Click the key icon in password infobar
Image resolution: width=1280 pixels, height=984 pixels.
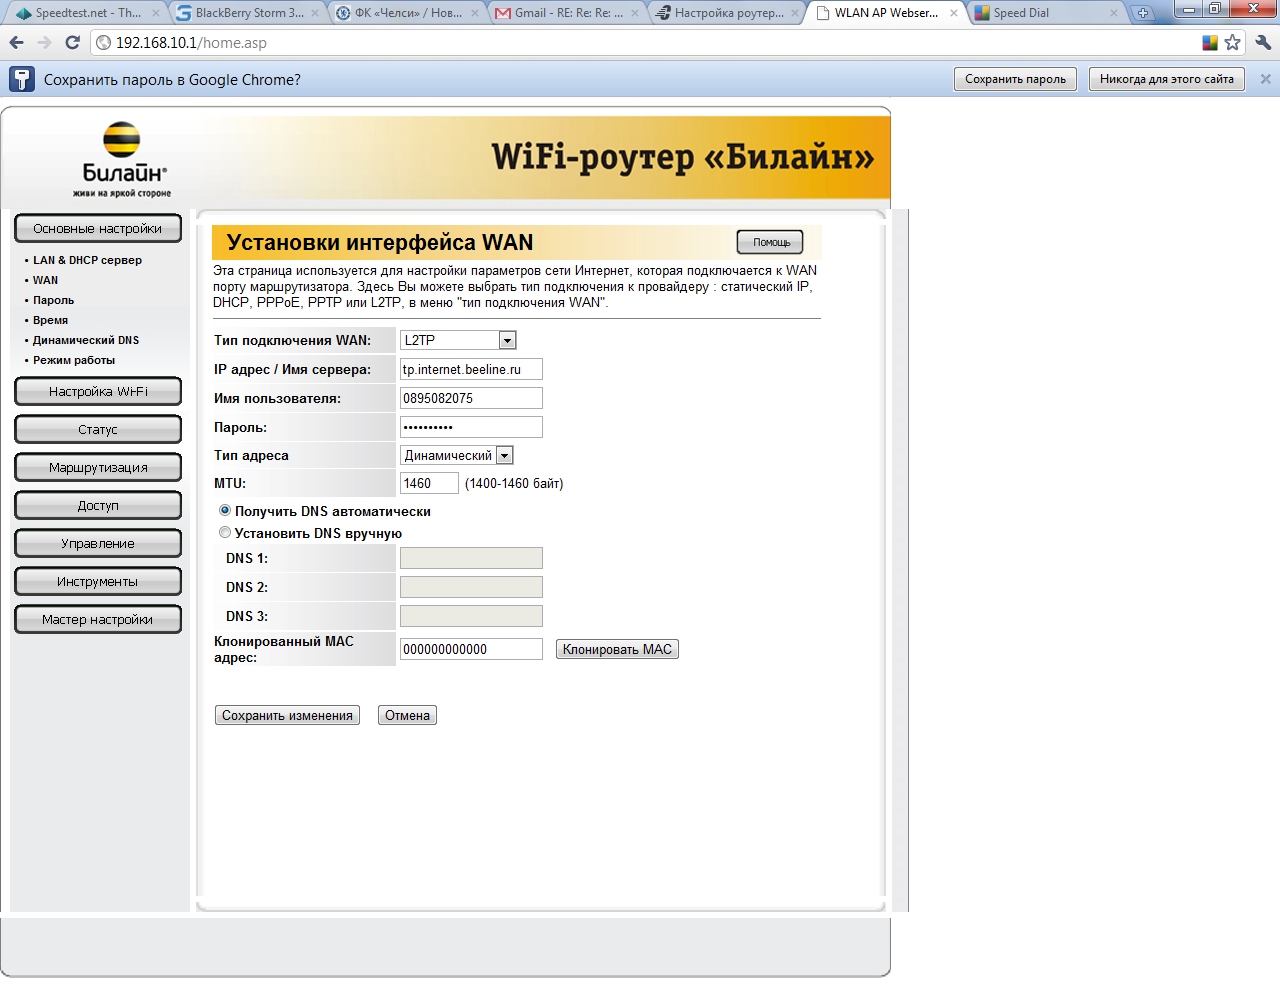click(21, 80)
